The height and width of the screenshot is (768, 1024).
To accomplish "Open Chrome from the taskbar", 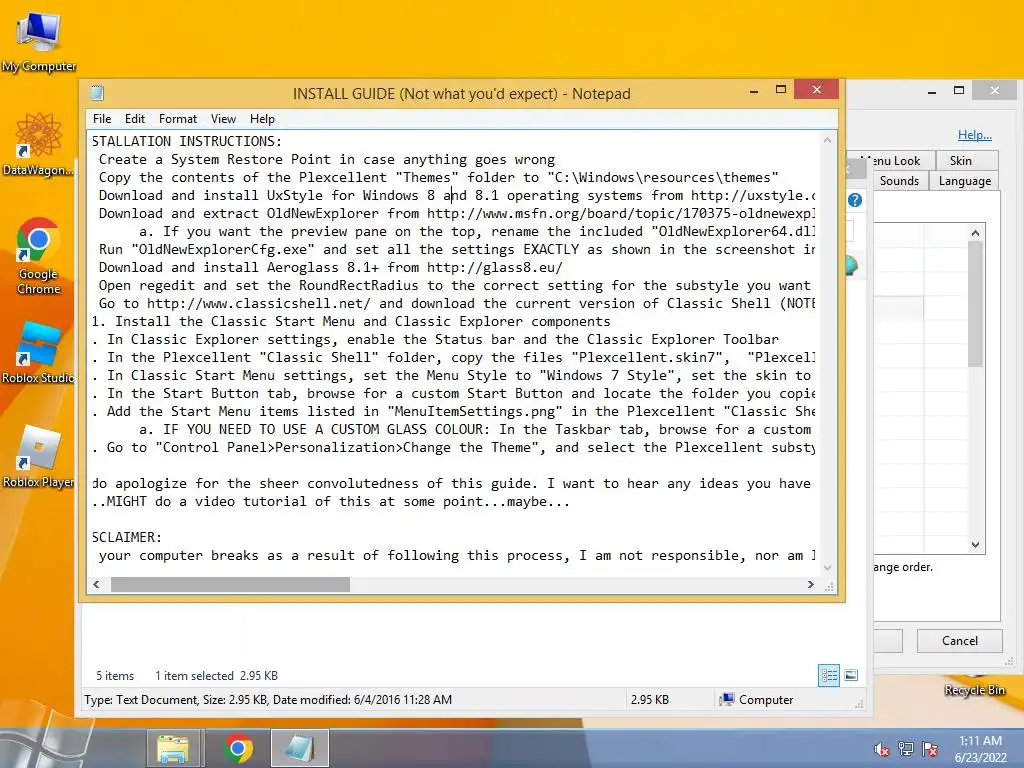I will [238, 748].
